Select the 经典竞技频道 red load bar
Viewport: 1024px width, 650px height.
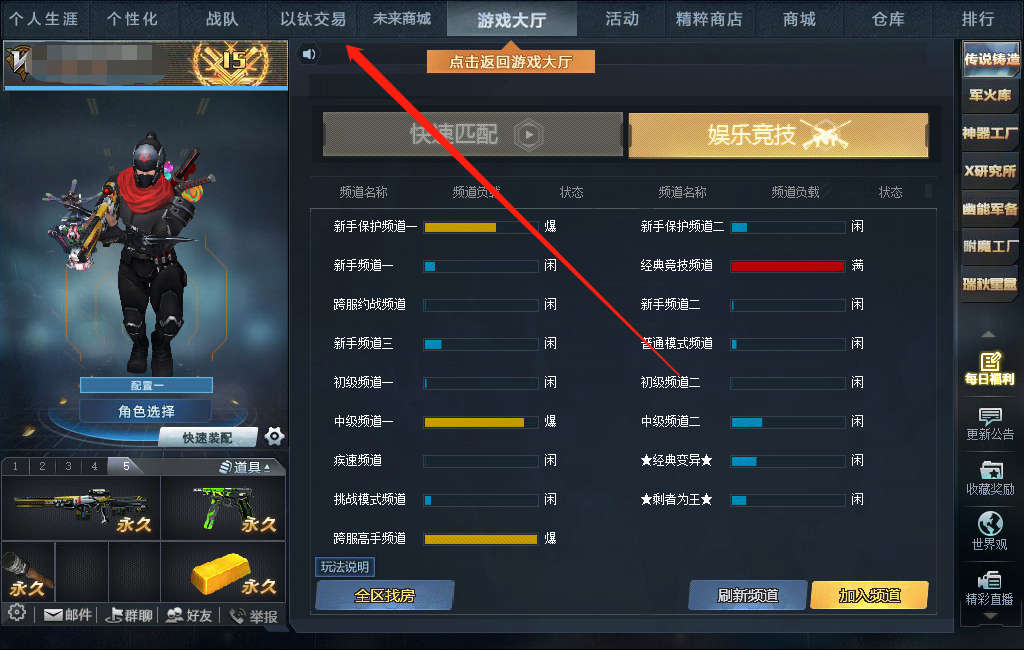click(788, 265)
